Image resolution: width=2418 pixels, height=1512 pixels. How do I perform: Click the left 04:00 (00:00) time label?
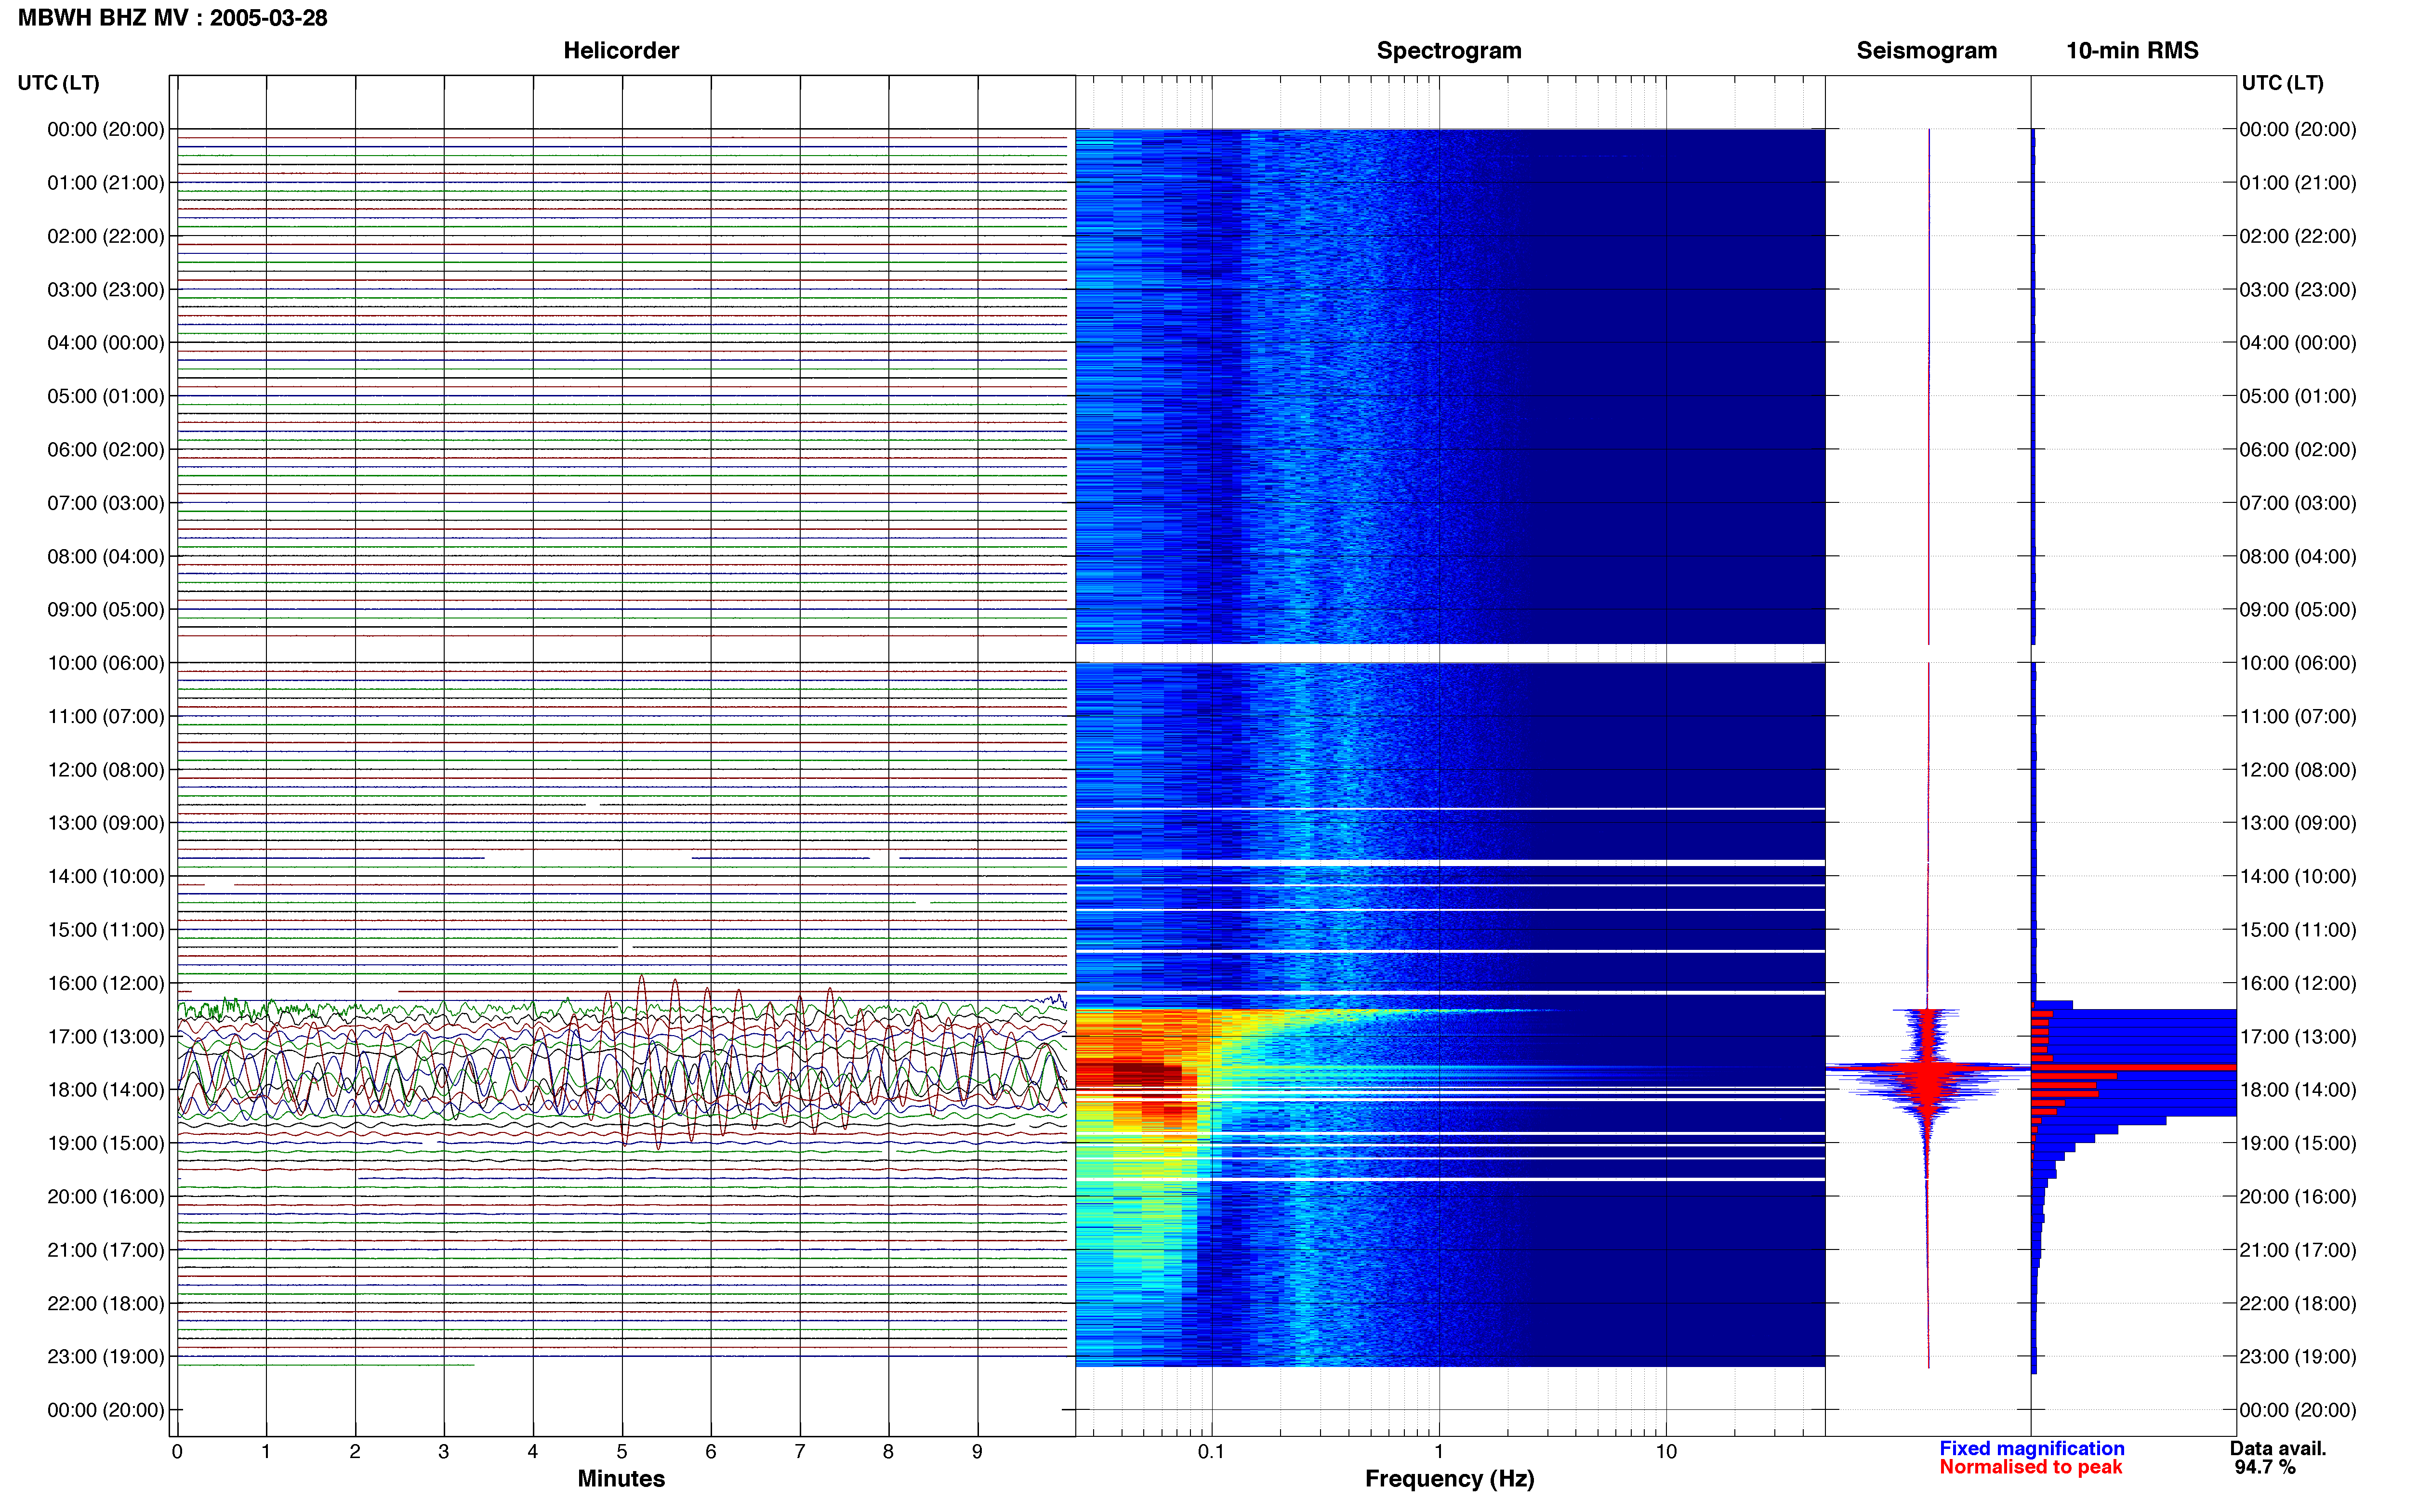click(106, 343)
